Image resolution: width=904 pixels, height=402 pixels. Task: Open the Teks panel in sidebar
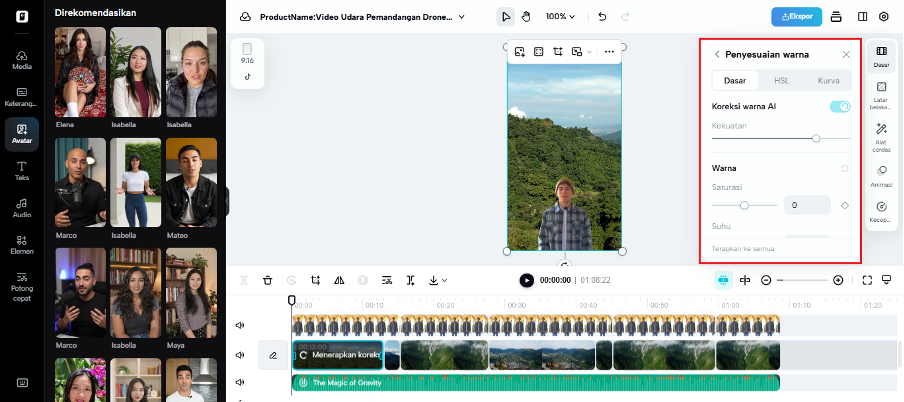21,169
